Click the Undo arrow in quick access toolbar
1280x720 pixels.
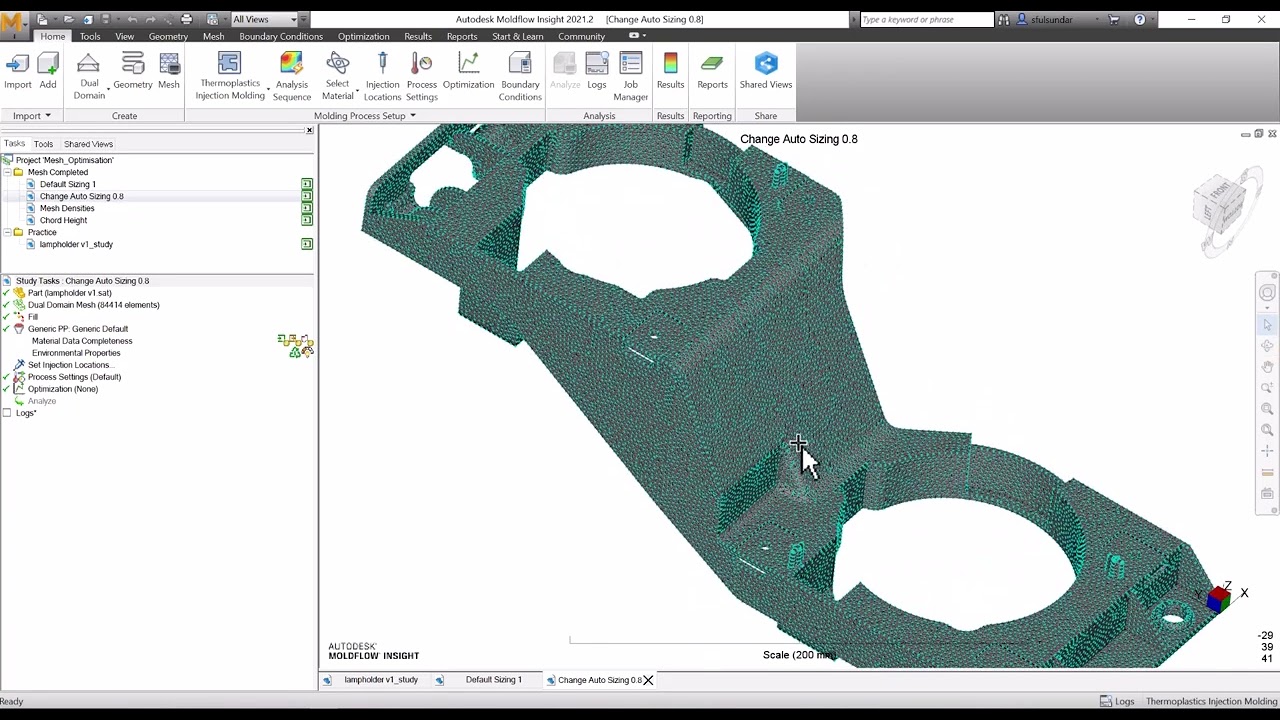(132, 19)
